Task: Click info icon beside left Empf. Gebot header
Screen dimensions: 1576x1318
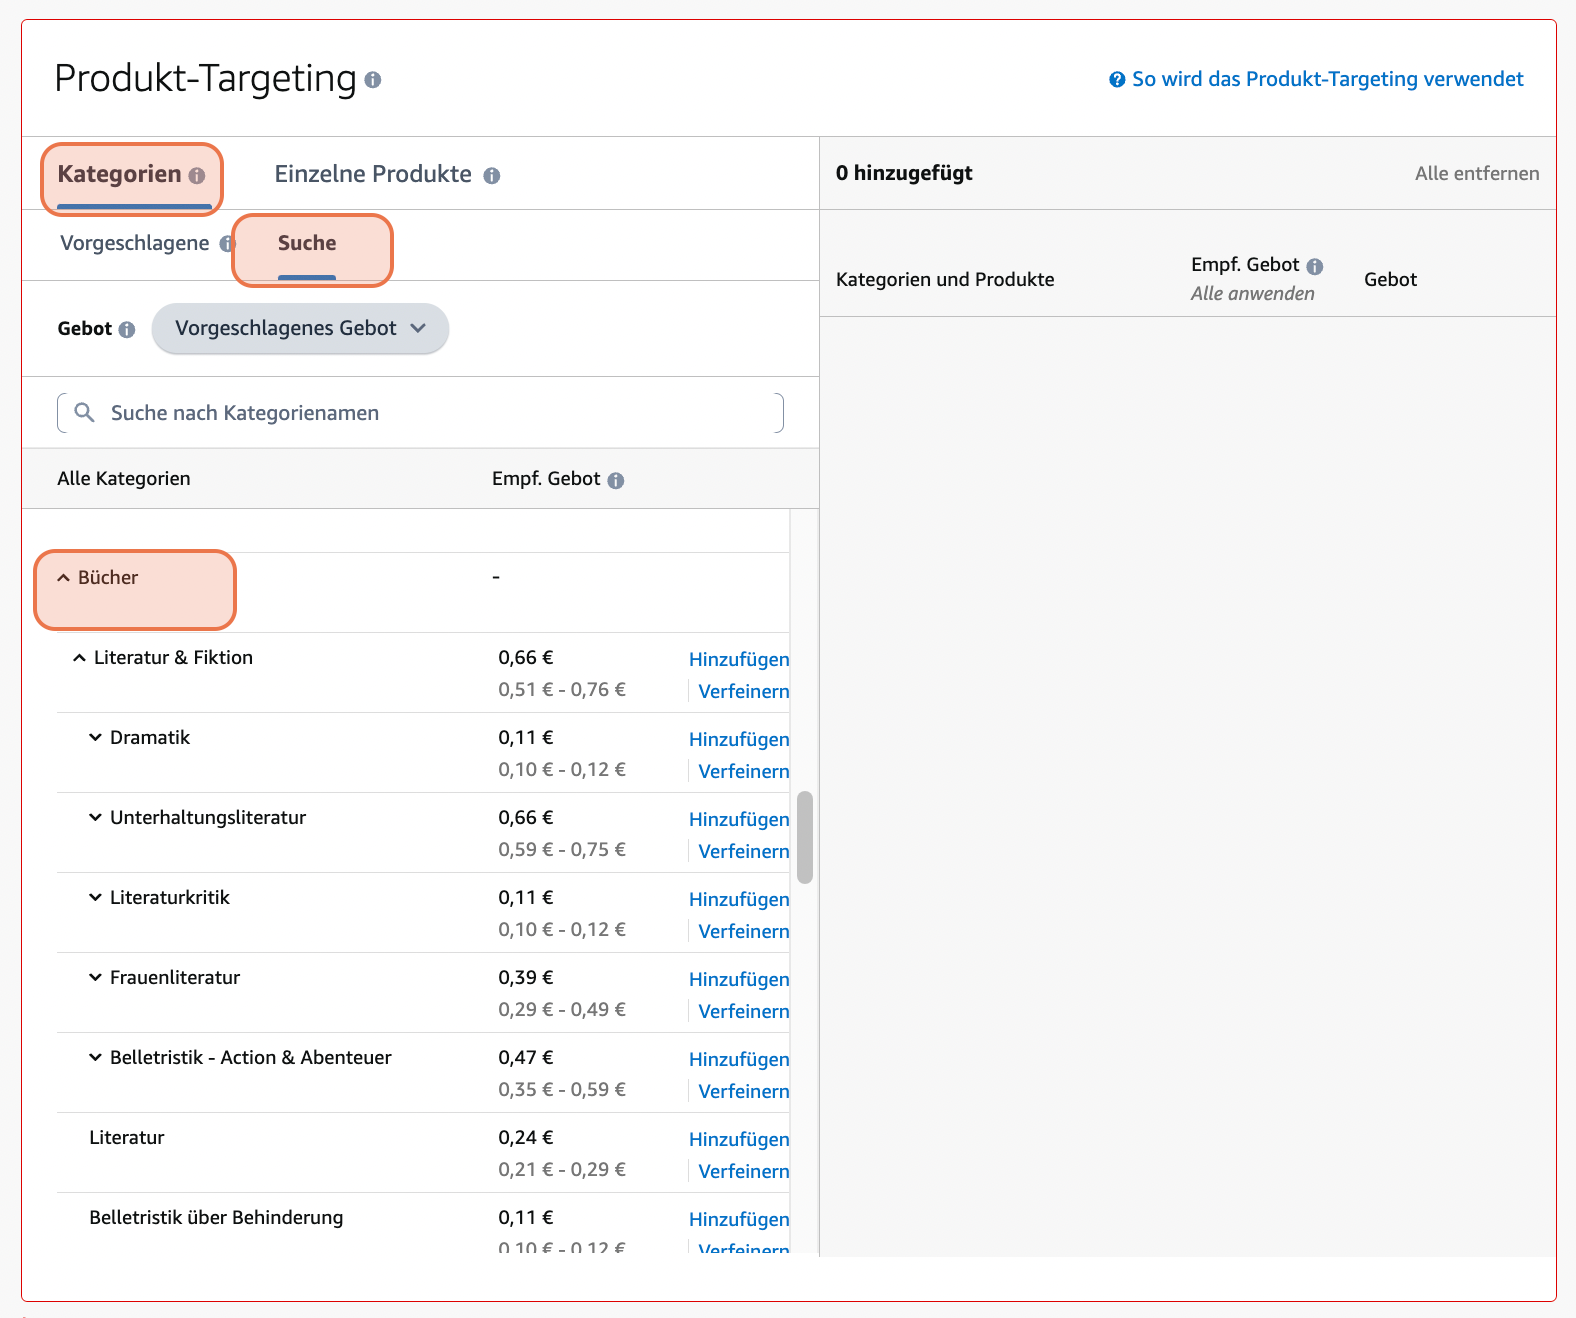Action: (616, 480)
